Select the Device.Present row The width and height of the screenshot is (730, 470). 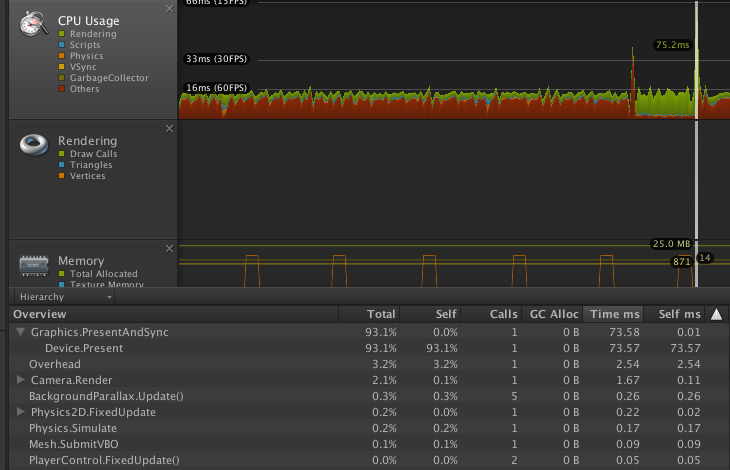point(370,348)
